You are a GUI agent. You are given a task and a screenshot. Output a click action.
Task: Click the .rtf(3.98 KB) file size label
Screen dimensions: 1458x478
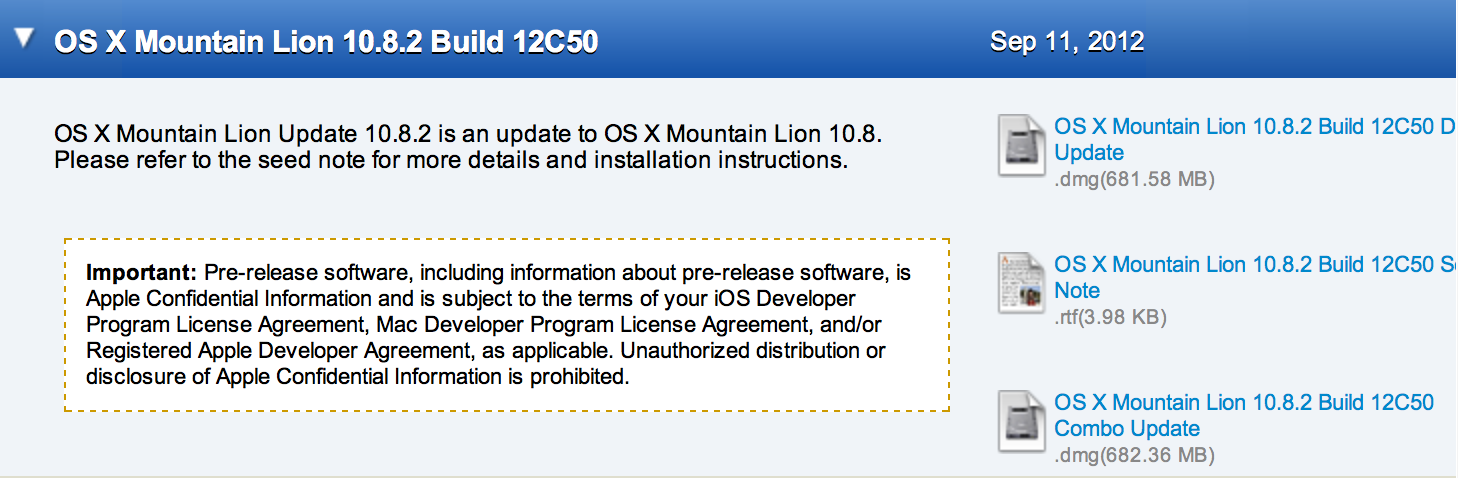click(1110, 318)
